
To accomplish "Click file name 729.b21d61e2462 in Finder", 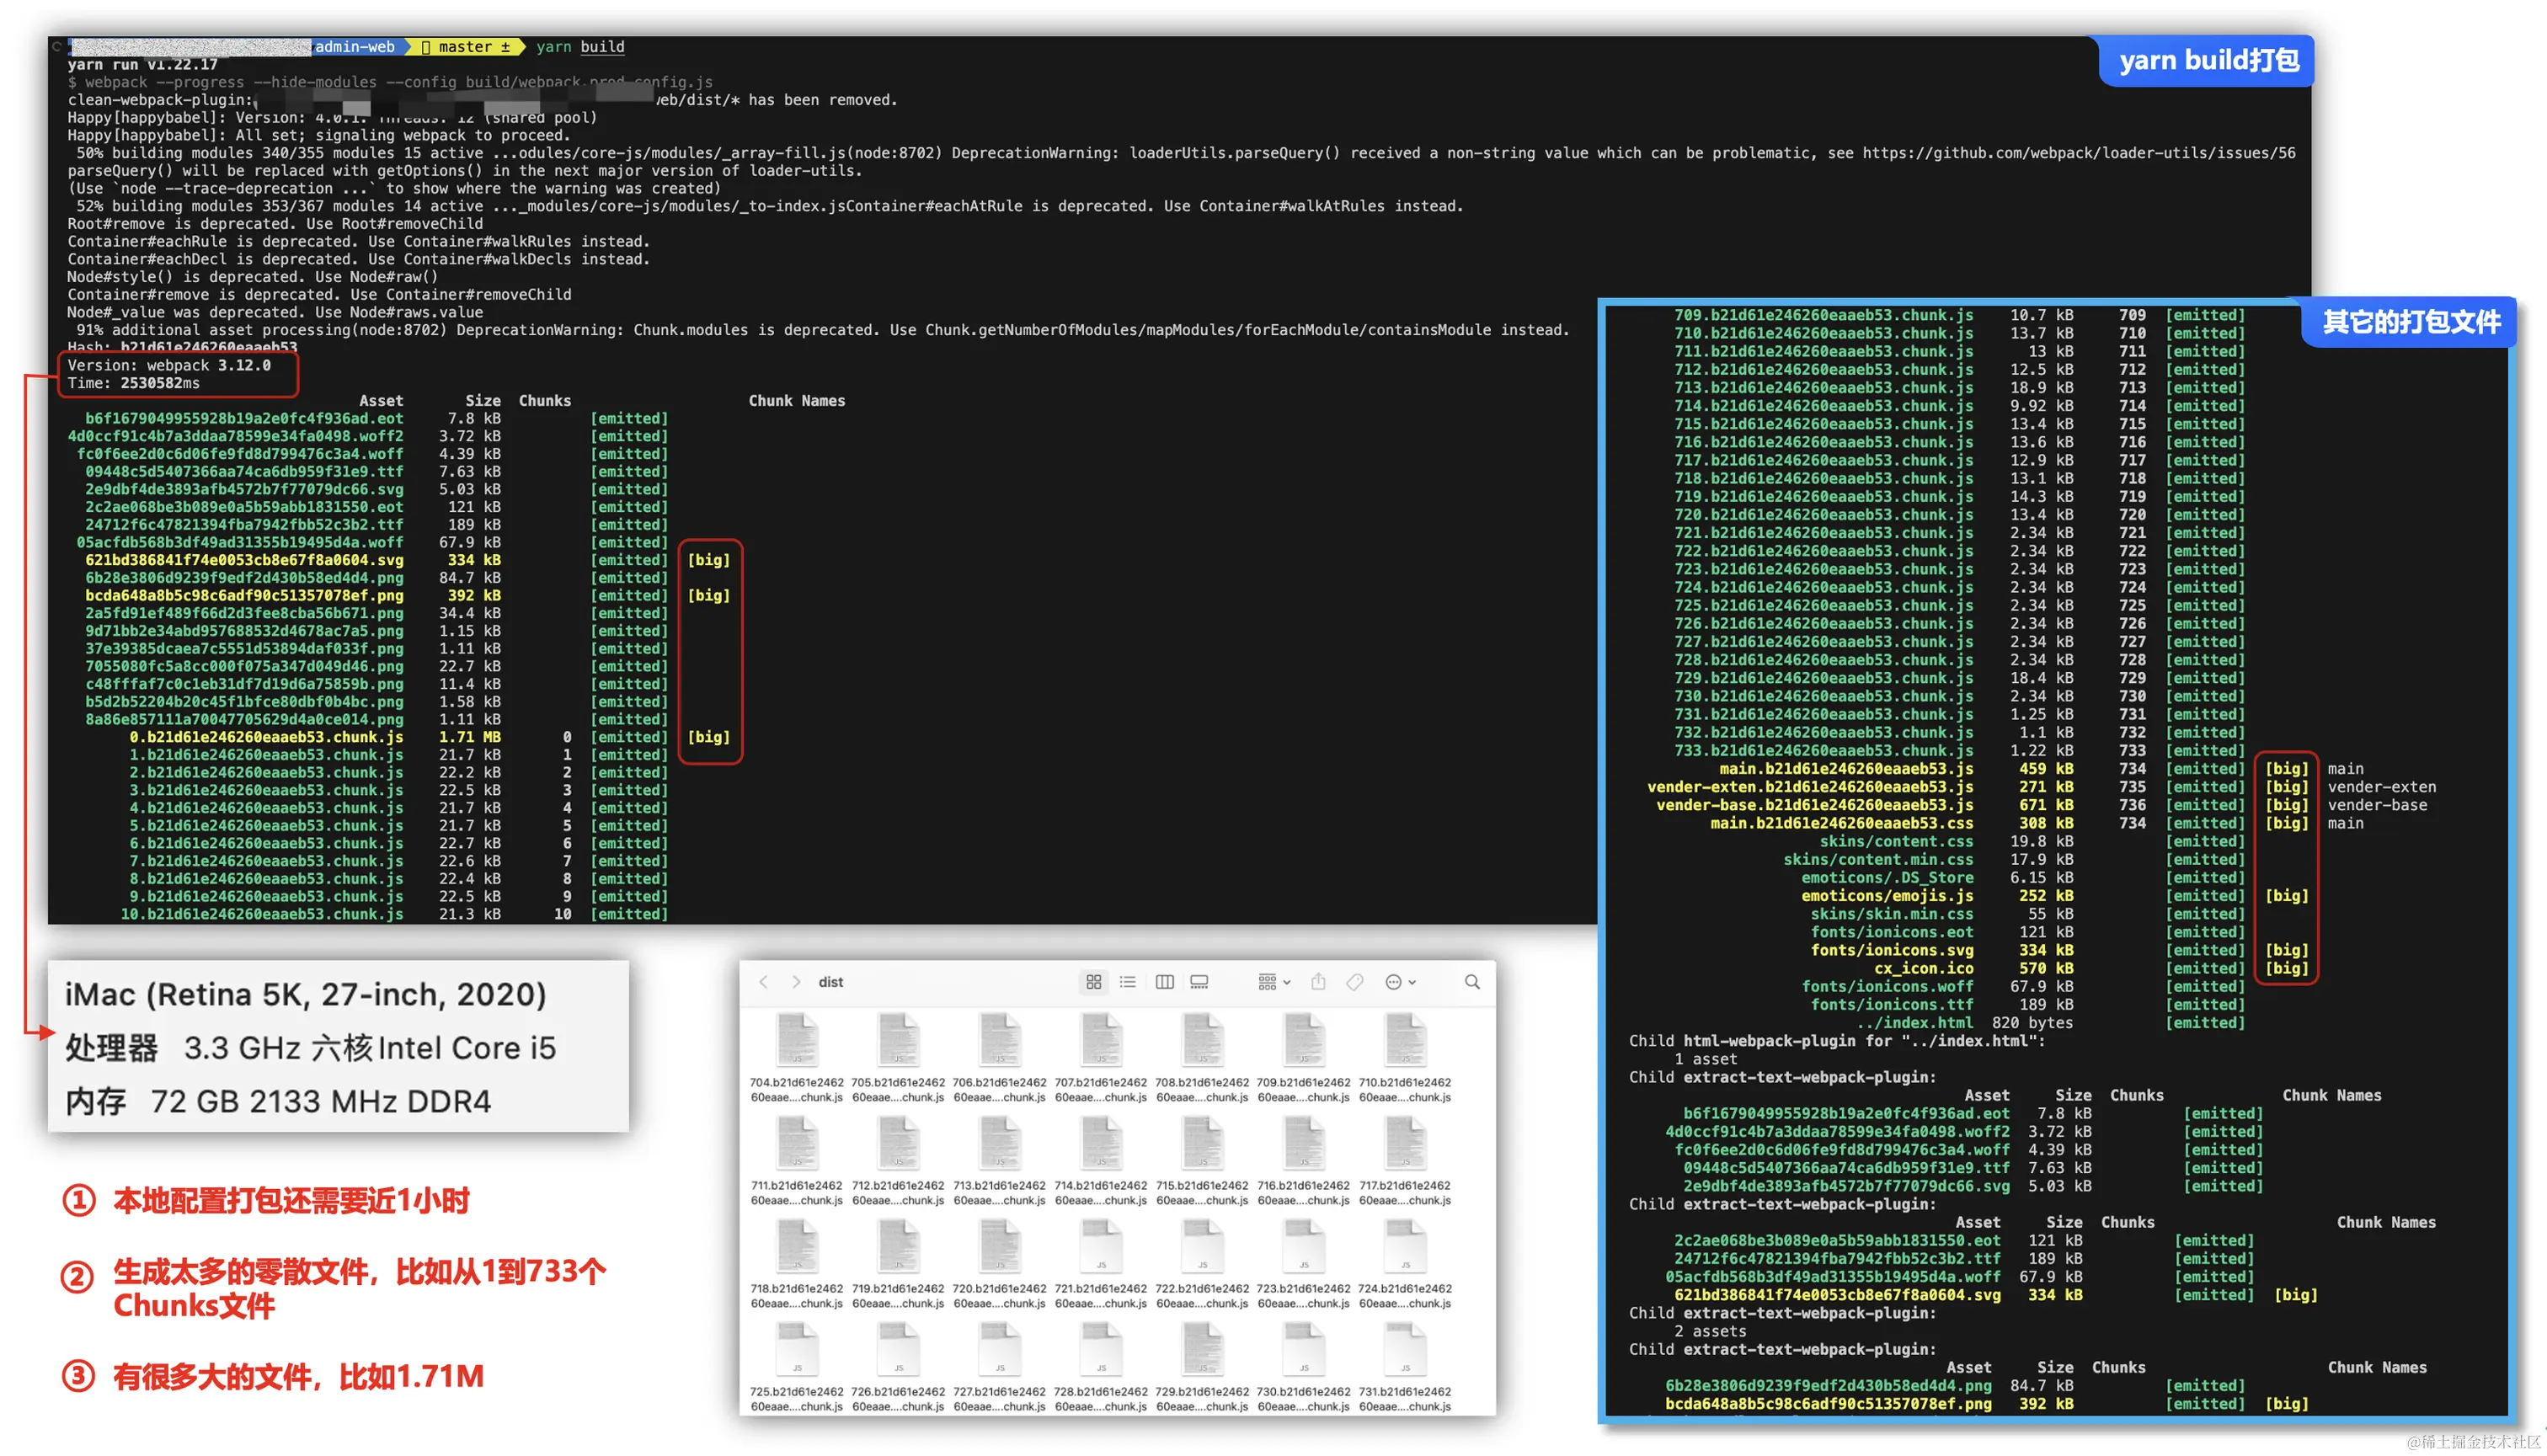I will coord(1203,1392).
